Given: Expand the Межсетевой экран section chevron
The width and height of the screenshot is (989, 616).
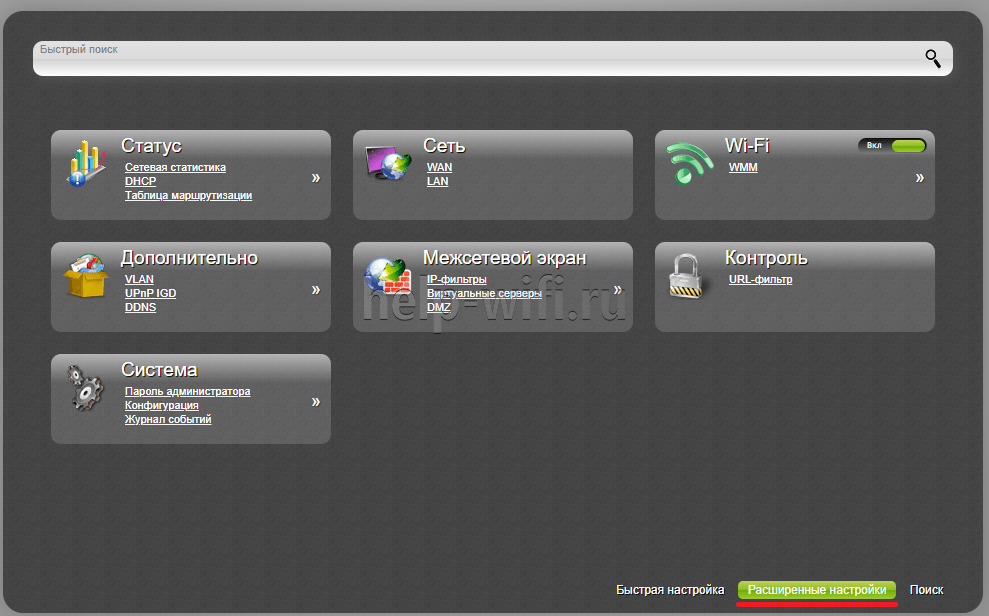Looking at the screenshot, I should pyautogui.click(x=618, y=290).
